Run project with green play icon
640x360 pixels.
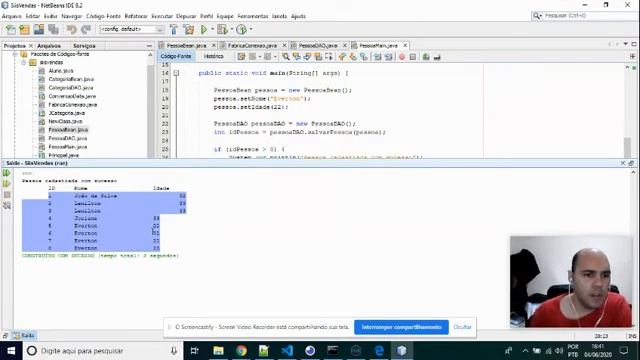point(204,29)
